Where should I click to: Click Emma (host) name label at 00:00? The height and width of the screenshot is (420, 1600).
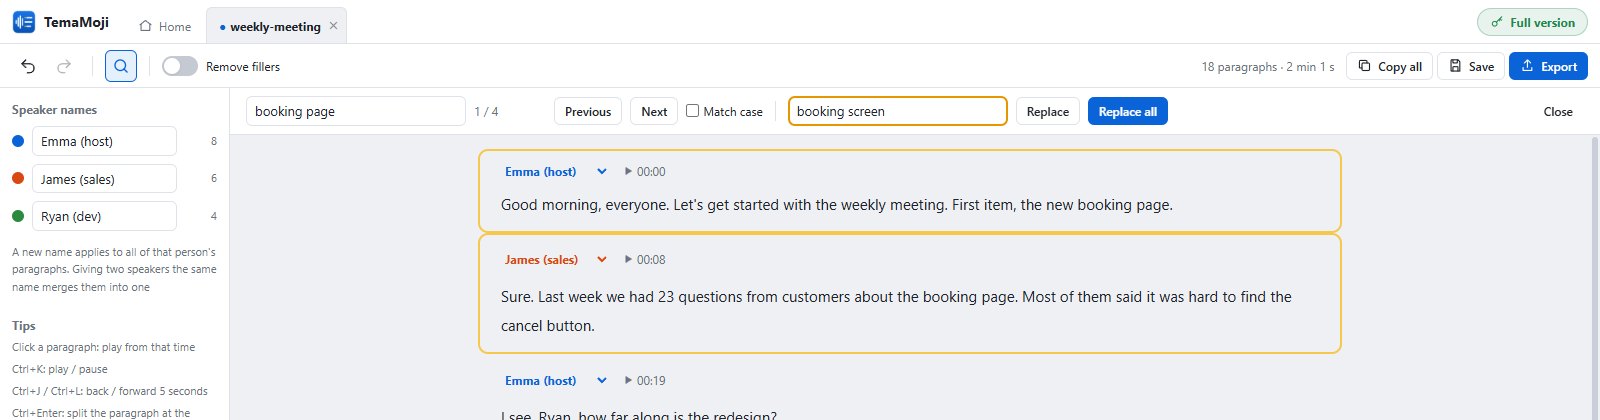click(x=540, y=171)
